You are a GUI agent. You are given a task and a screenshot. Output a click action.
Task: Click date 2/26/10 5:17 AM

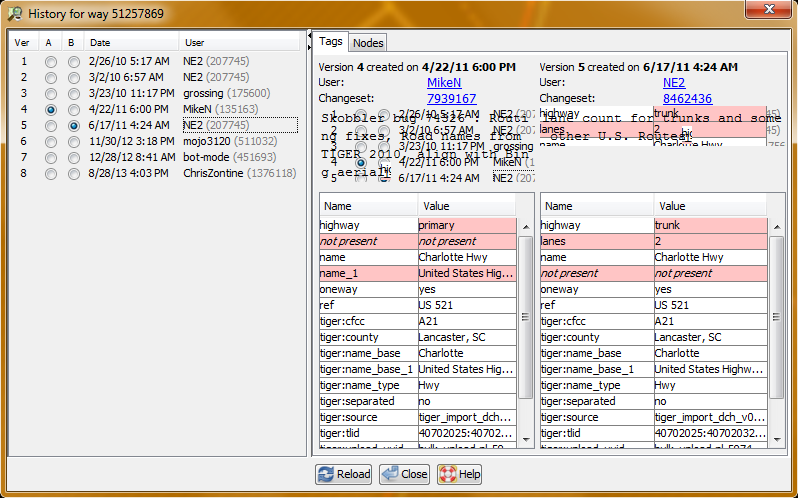point(129,62)
